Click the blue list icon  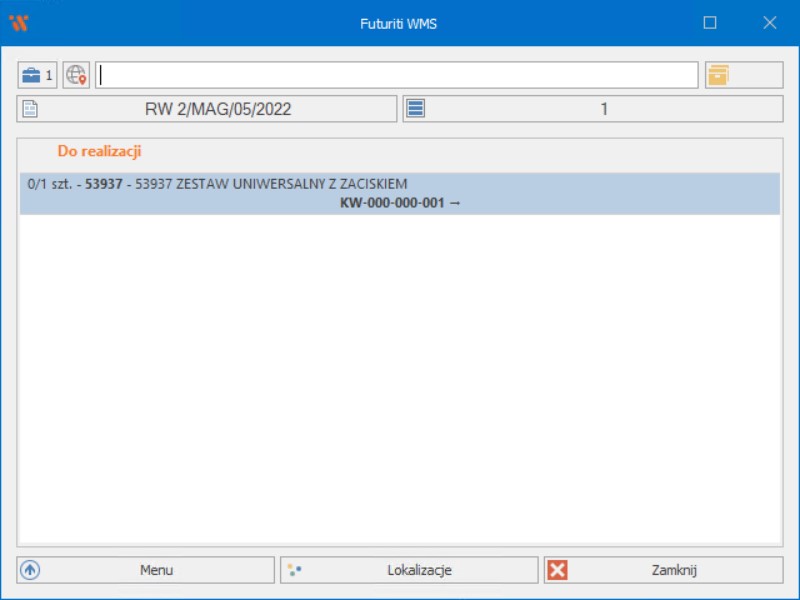(417, 109)
